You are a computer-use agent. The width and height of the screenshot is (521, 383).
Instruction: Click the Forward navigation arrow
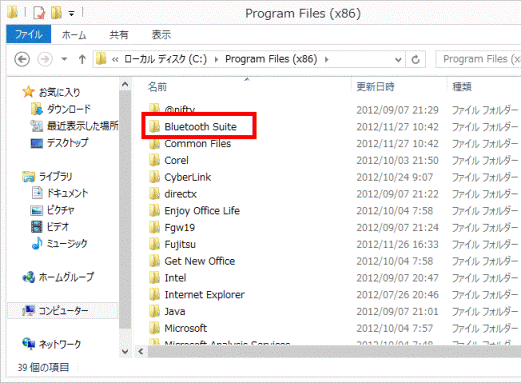[x=45, y=59]
